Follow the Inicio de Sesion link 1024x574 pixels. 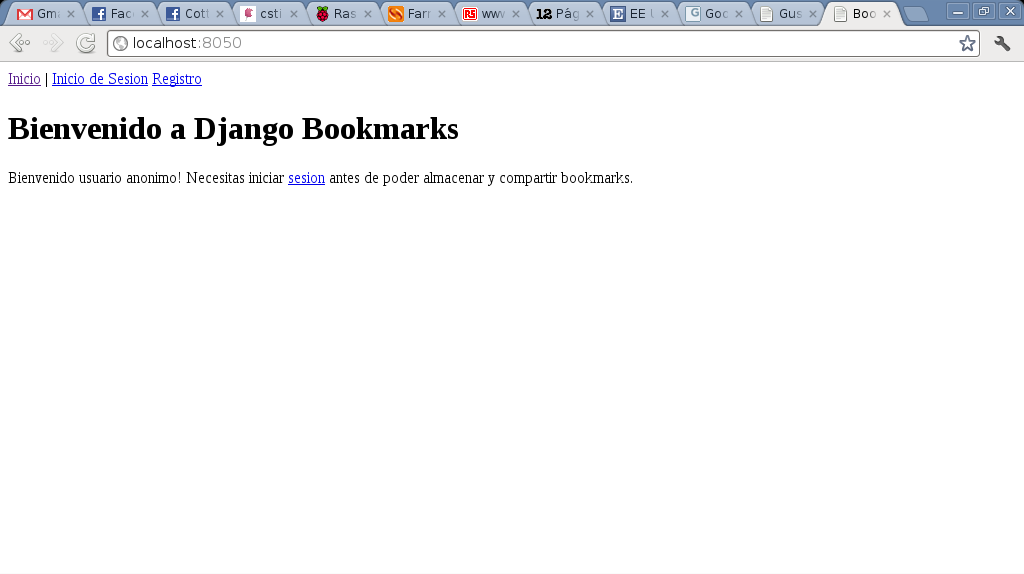pyautogui.click(x=100, y=79)
